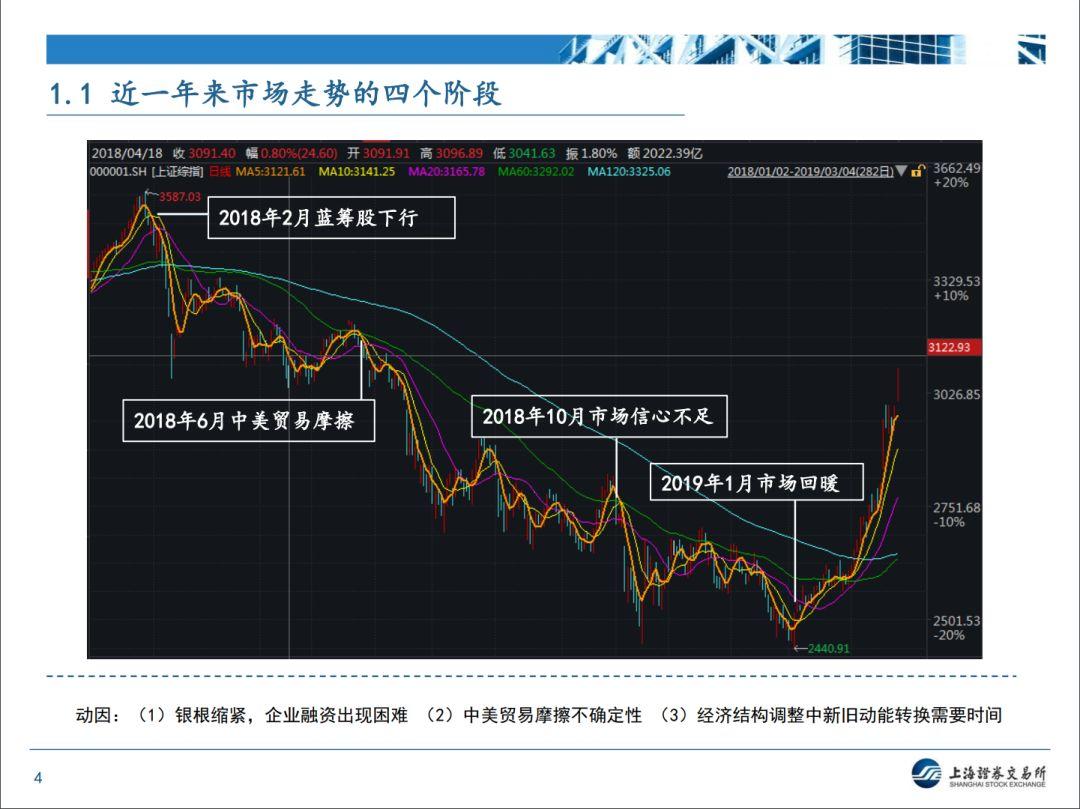Click the high price 3096.89
1080x809 pixels.
coord(459,154)
